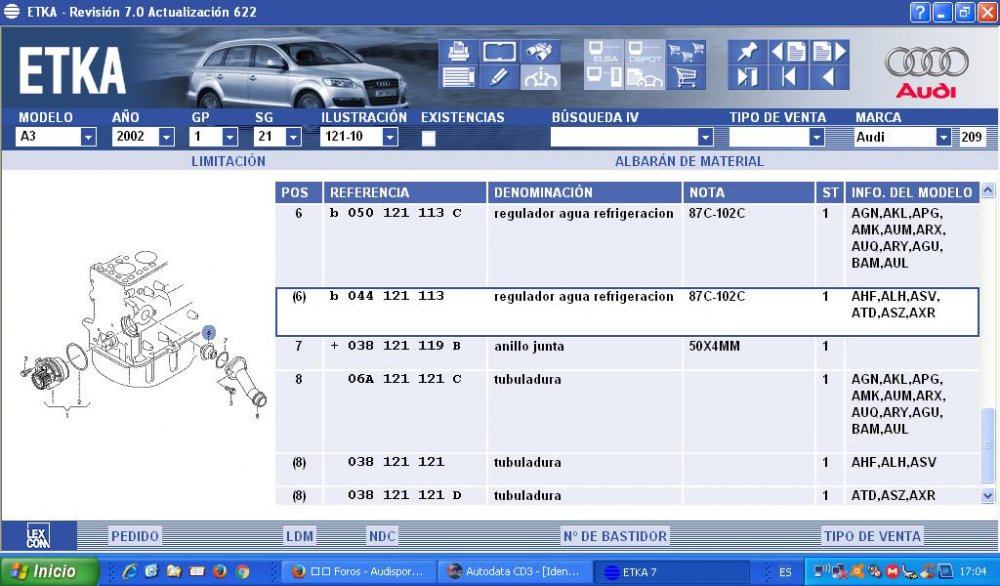Click the Nº DE BASTIDOR label
Screen dimensions: 1000x586
(615, 536)
